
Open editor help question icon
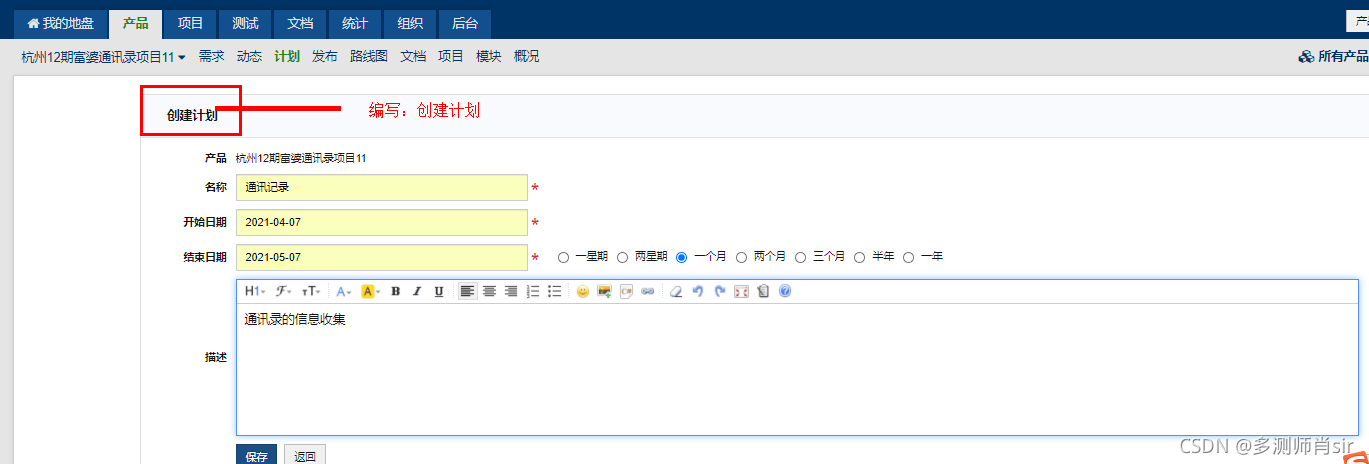[x=785, y=291]
